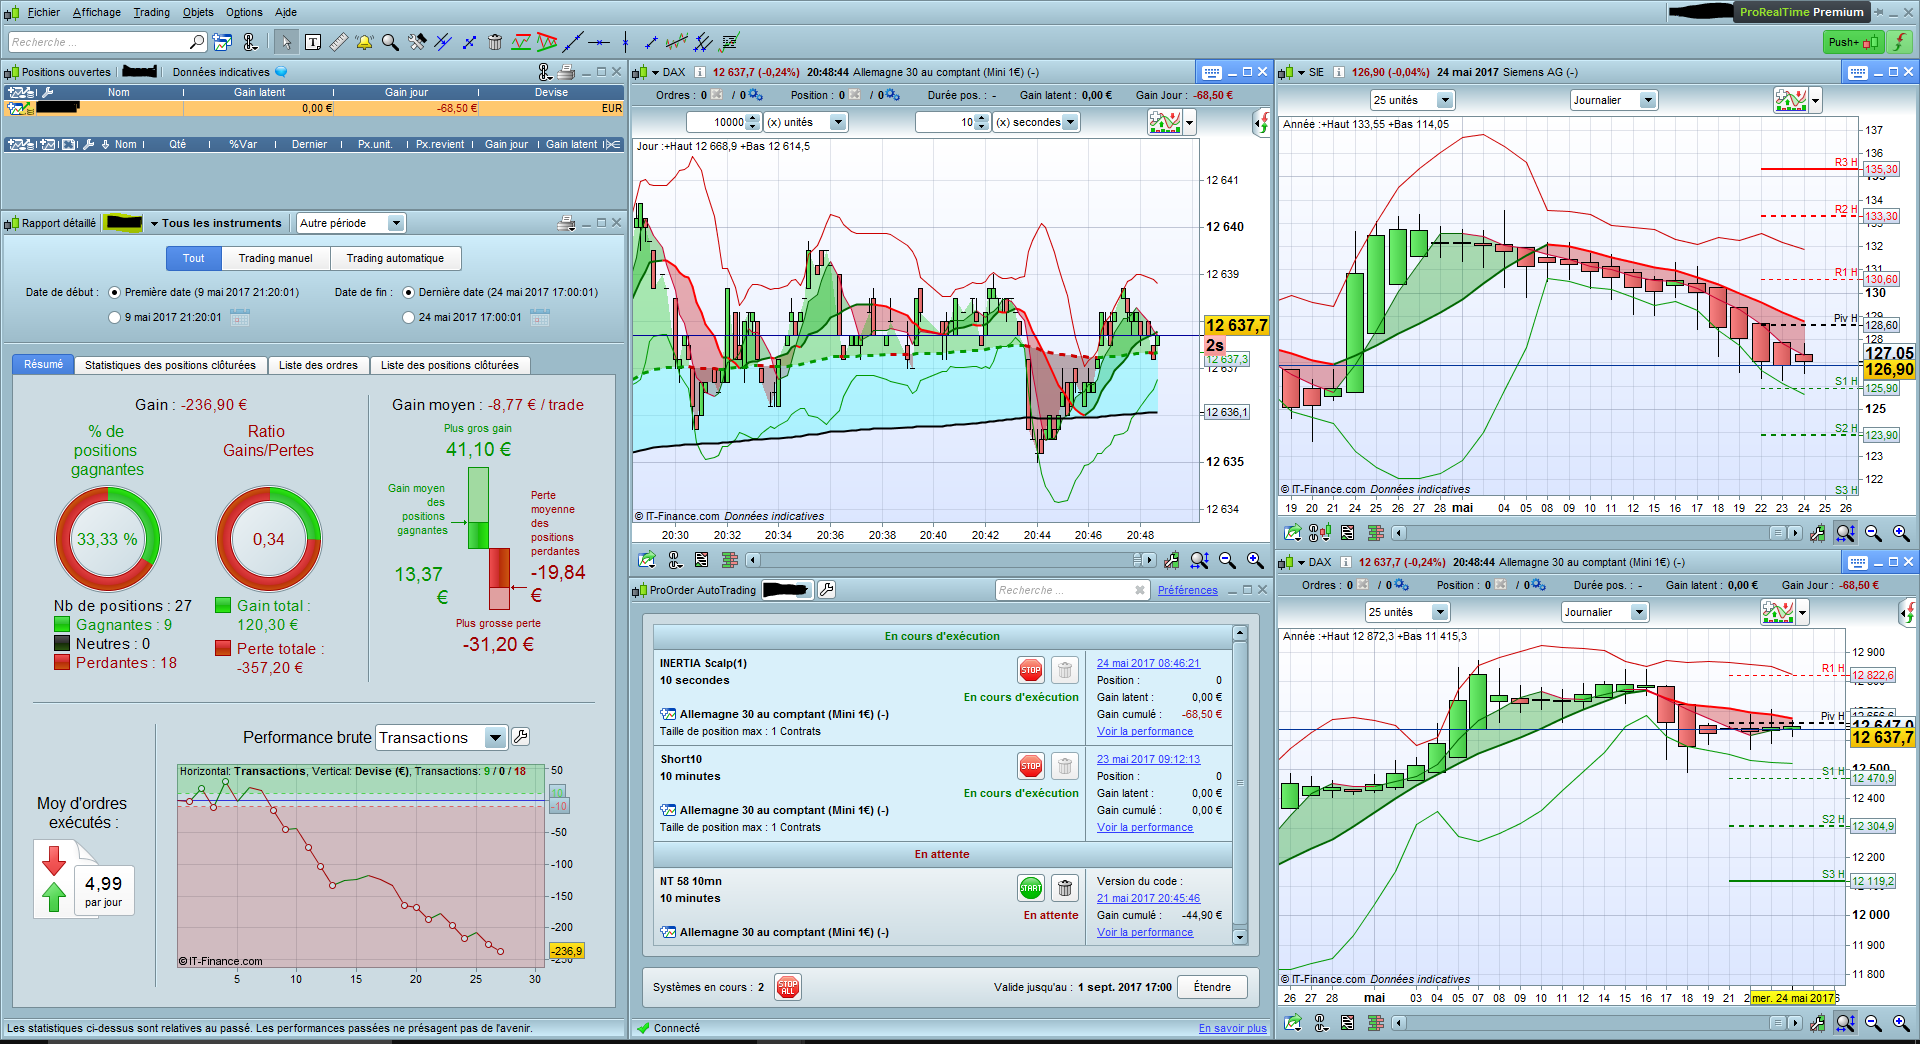Click the ProOrder Recherche search field
The width and height of the screenshot is (1920, 1044).
tap(1071, 590)
